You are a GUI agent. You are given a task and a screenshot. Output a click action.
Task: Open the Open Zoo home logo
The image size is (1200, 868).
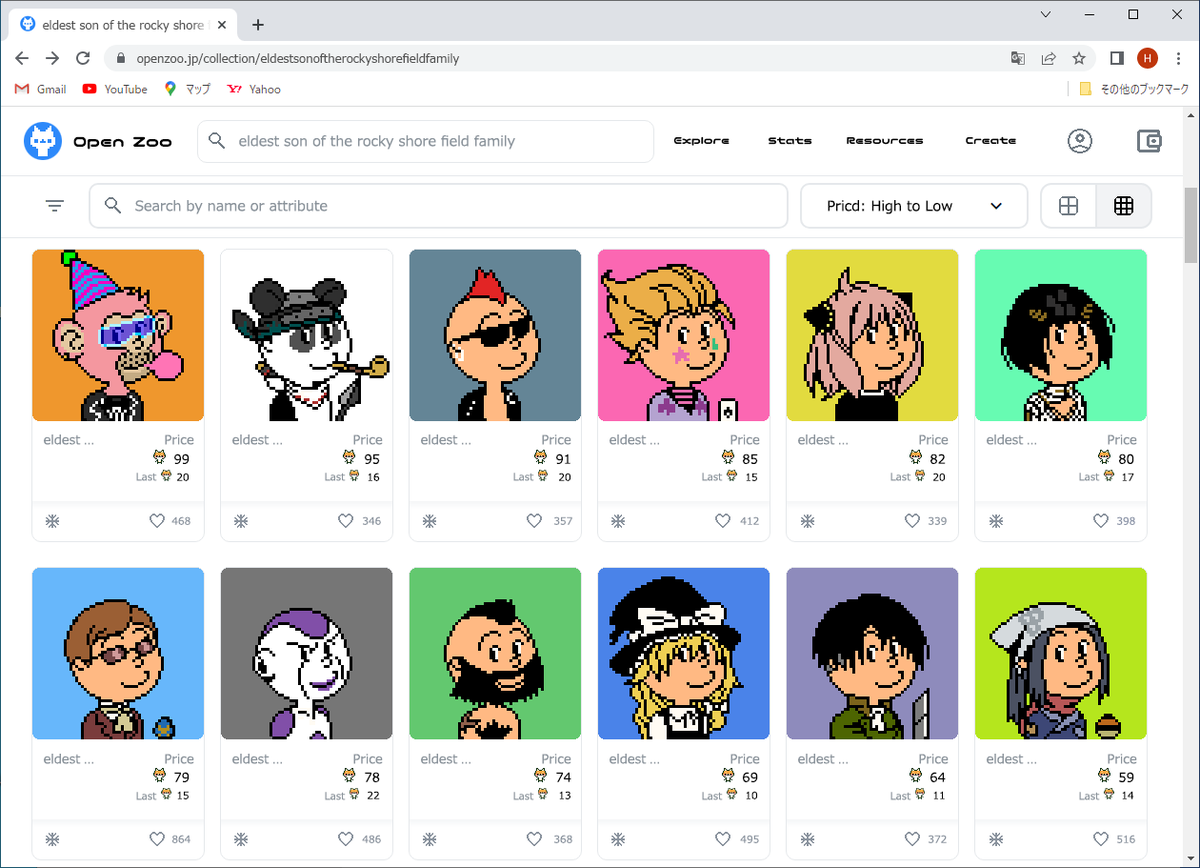click(98, 141)
